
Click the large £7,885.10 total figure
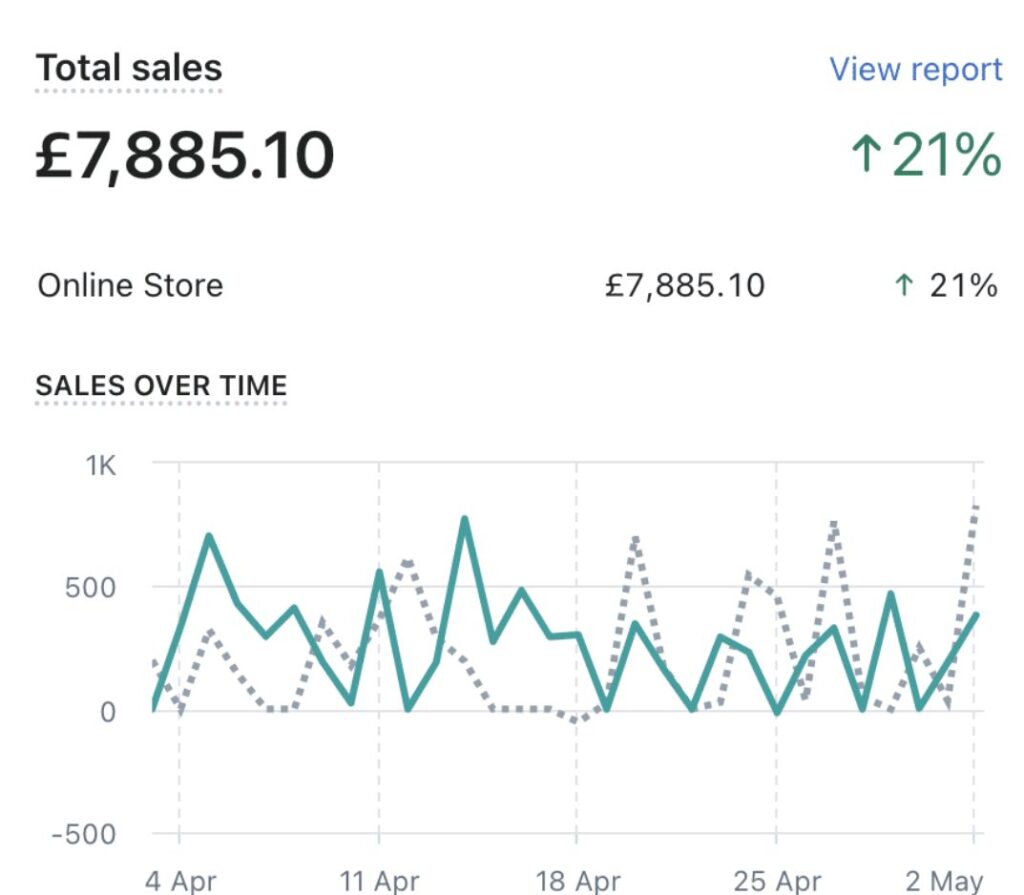click(185, 156)
